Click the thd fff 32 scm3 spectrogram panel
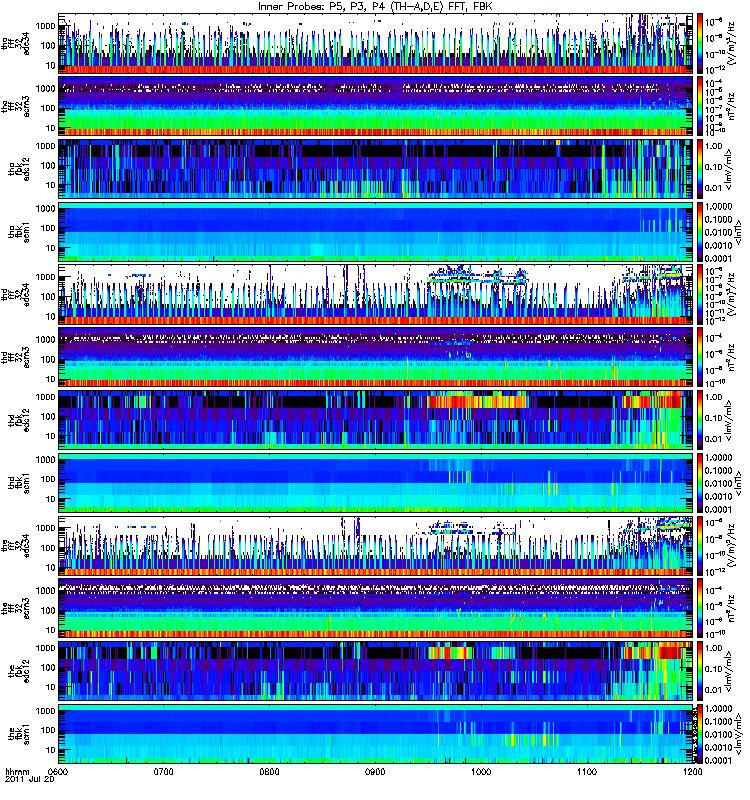Screen dimensions: 750x800 click(376, 357)
